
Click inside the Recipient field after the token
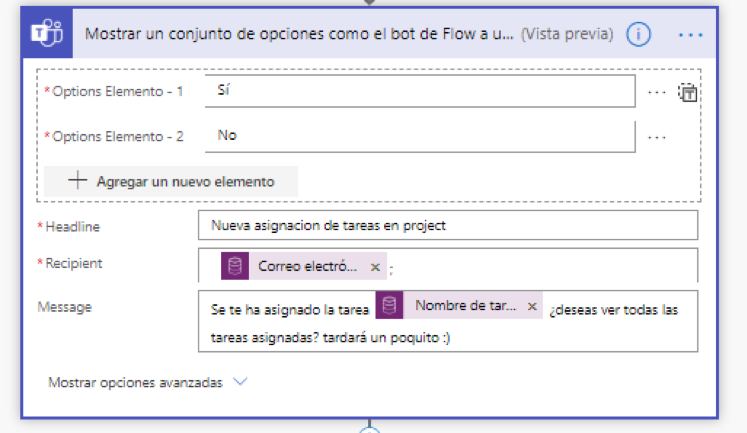(x=543, y=266)
